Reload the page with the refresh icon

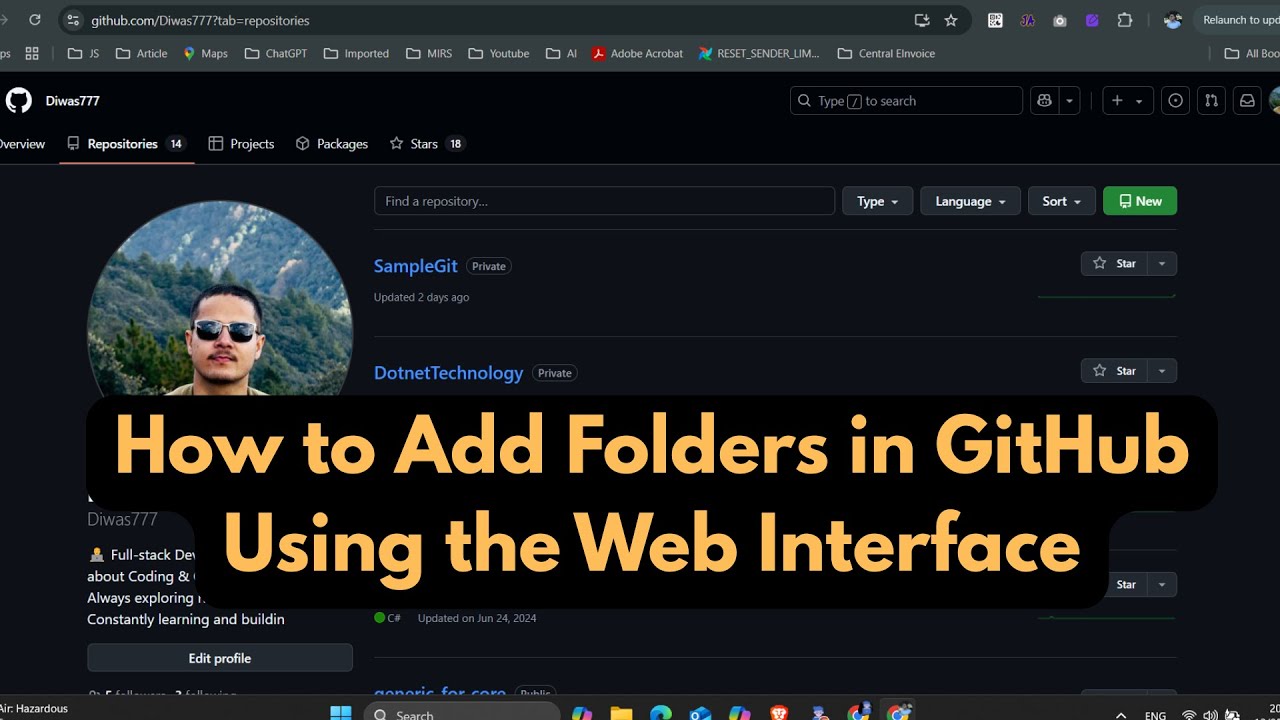[35, 20]
